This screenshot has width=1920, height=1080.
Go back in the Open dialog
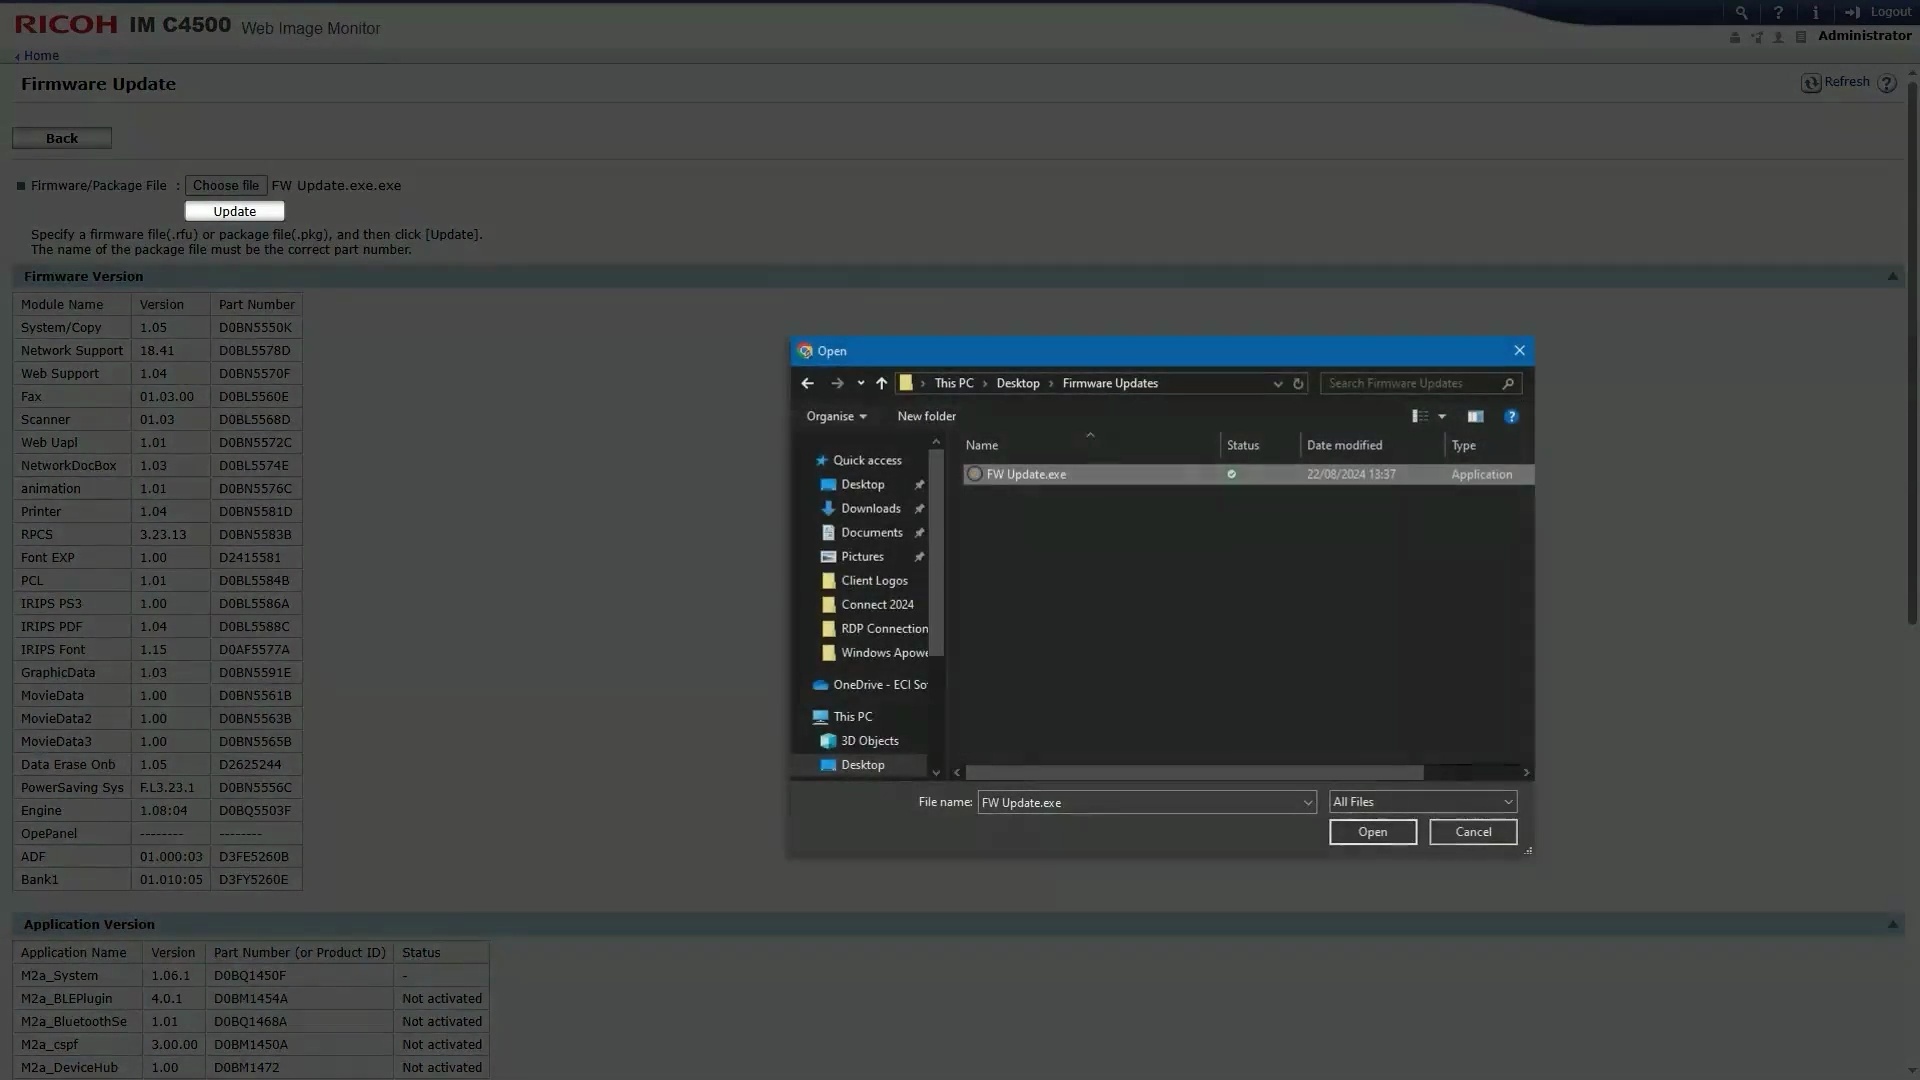807,383
